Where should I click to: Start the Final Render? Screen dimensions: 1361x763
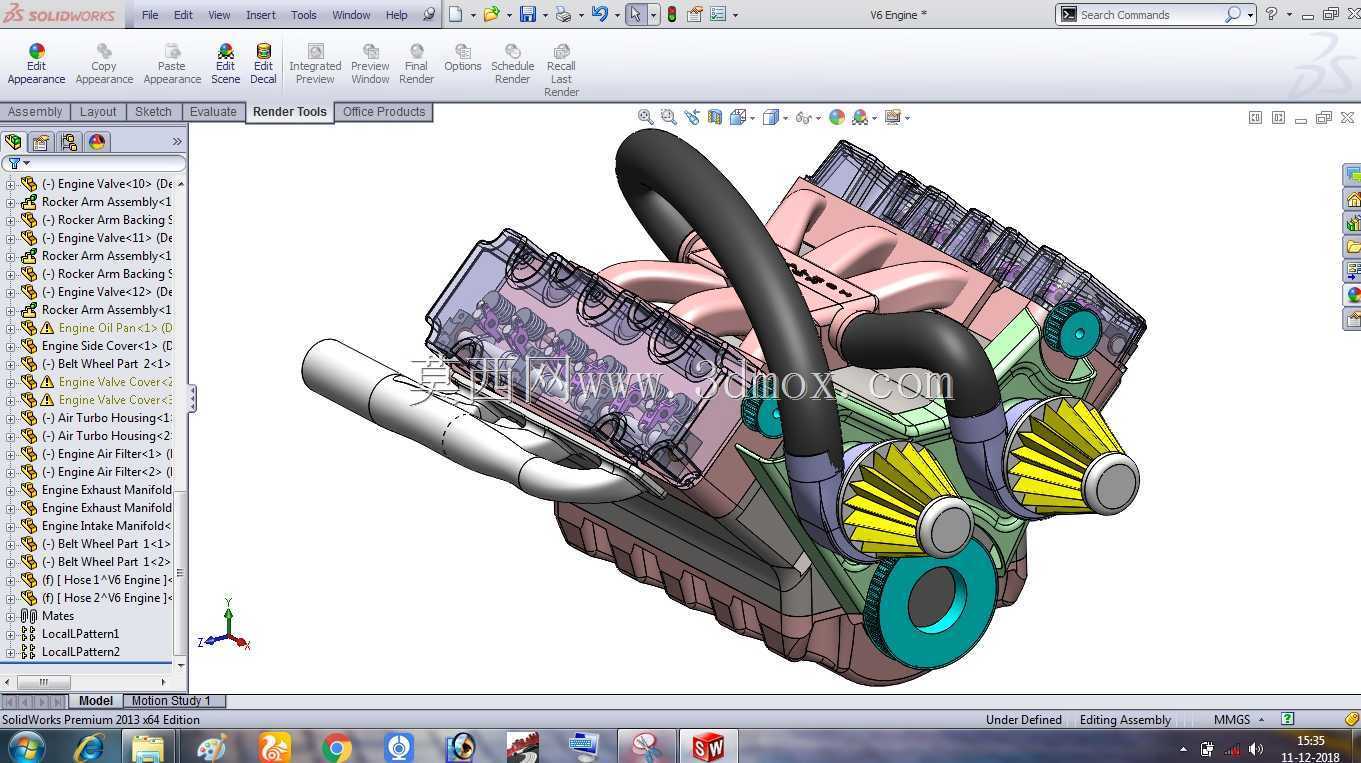point(416,64)
